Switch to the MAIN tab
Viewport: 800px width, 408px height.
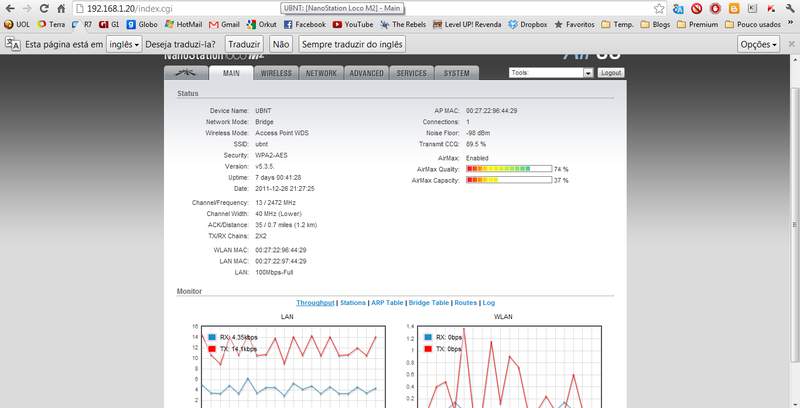[231, 73]
